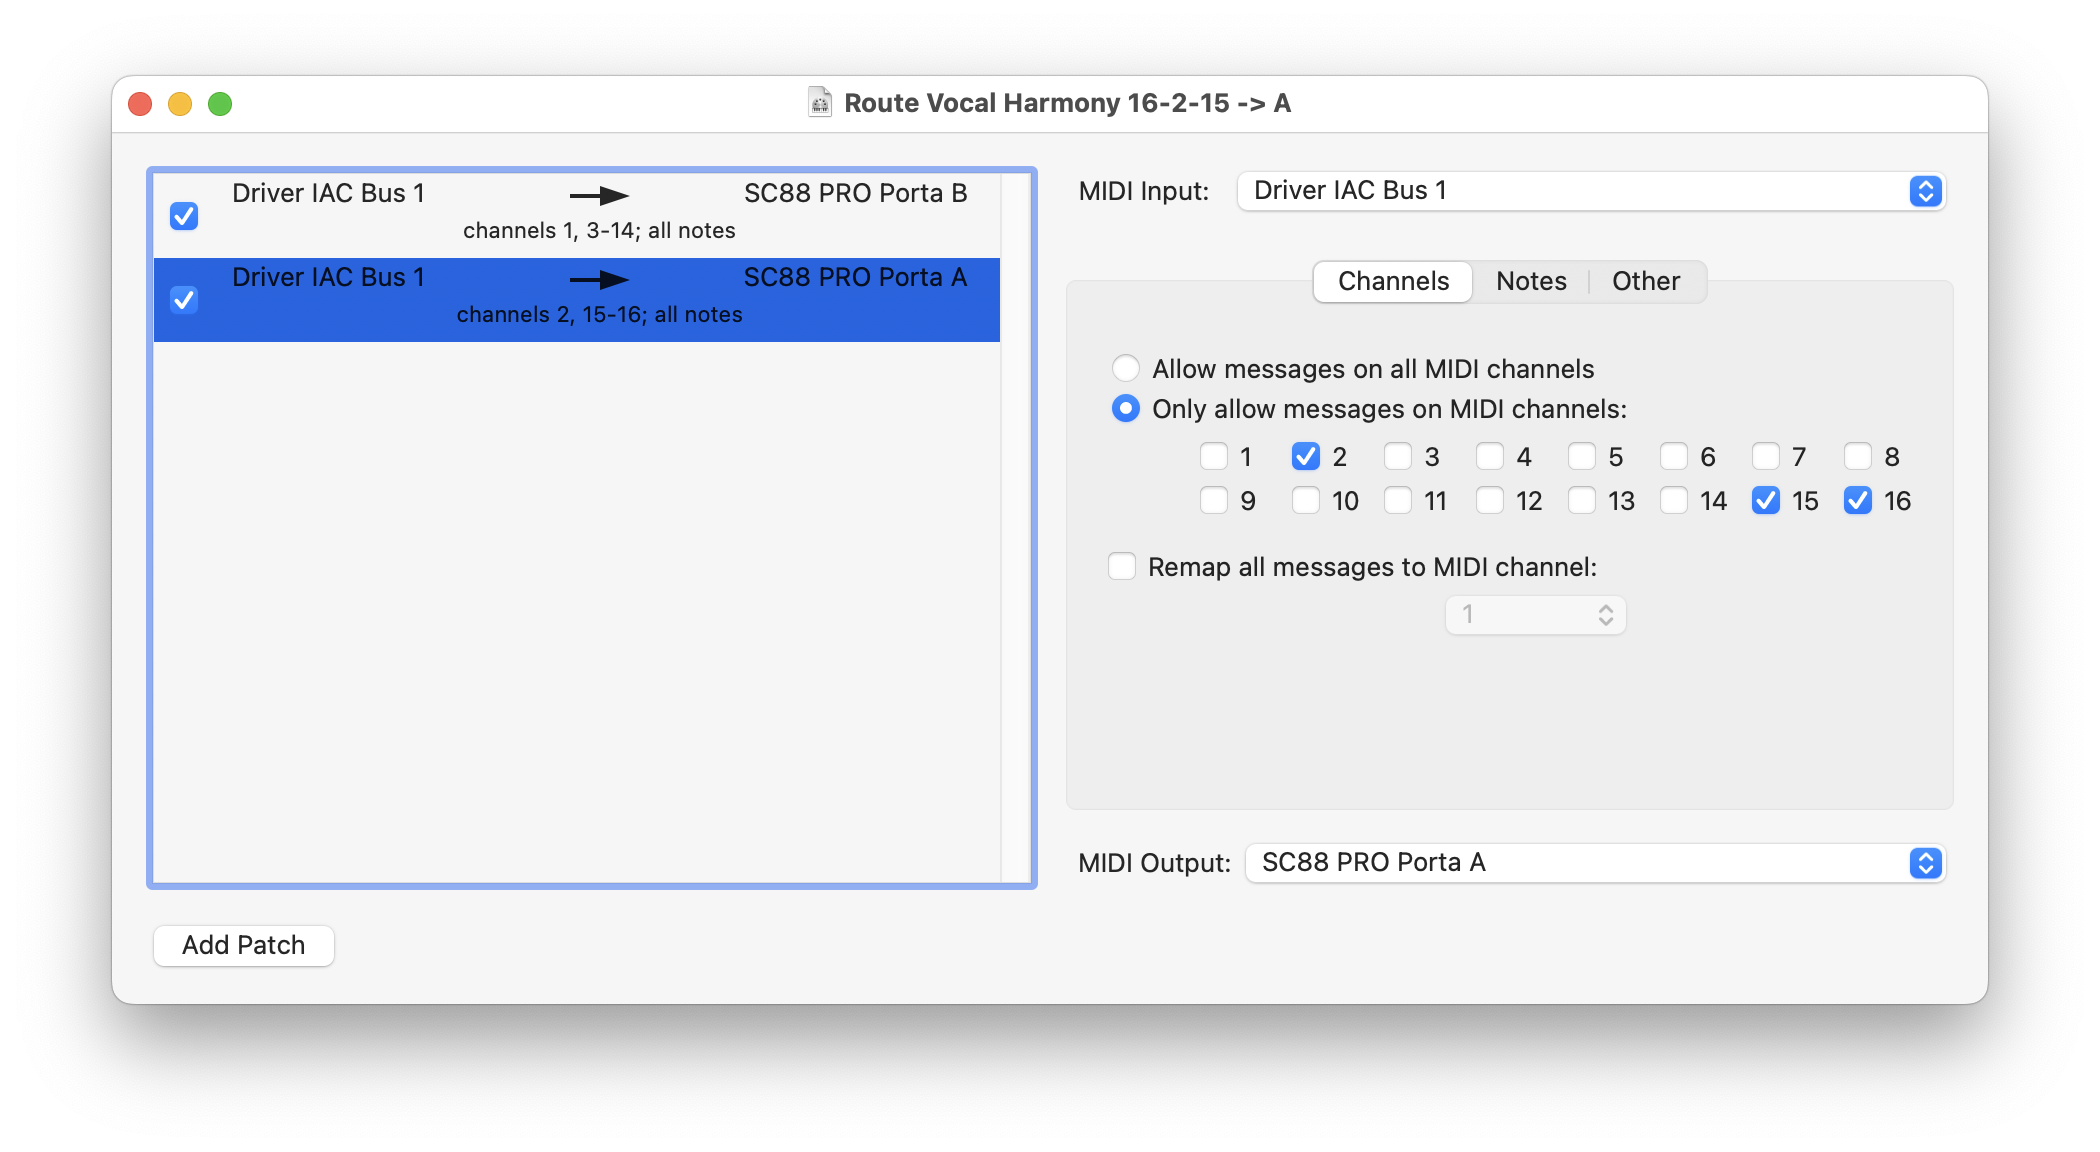Click the remap channel number stepper
This screenshot has width=2100, height=1152.
coord(1605,615)
